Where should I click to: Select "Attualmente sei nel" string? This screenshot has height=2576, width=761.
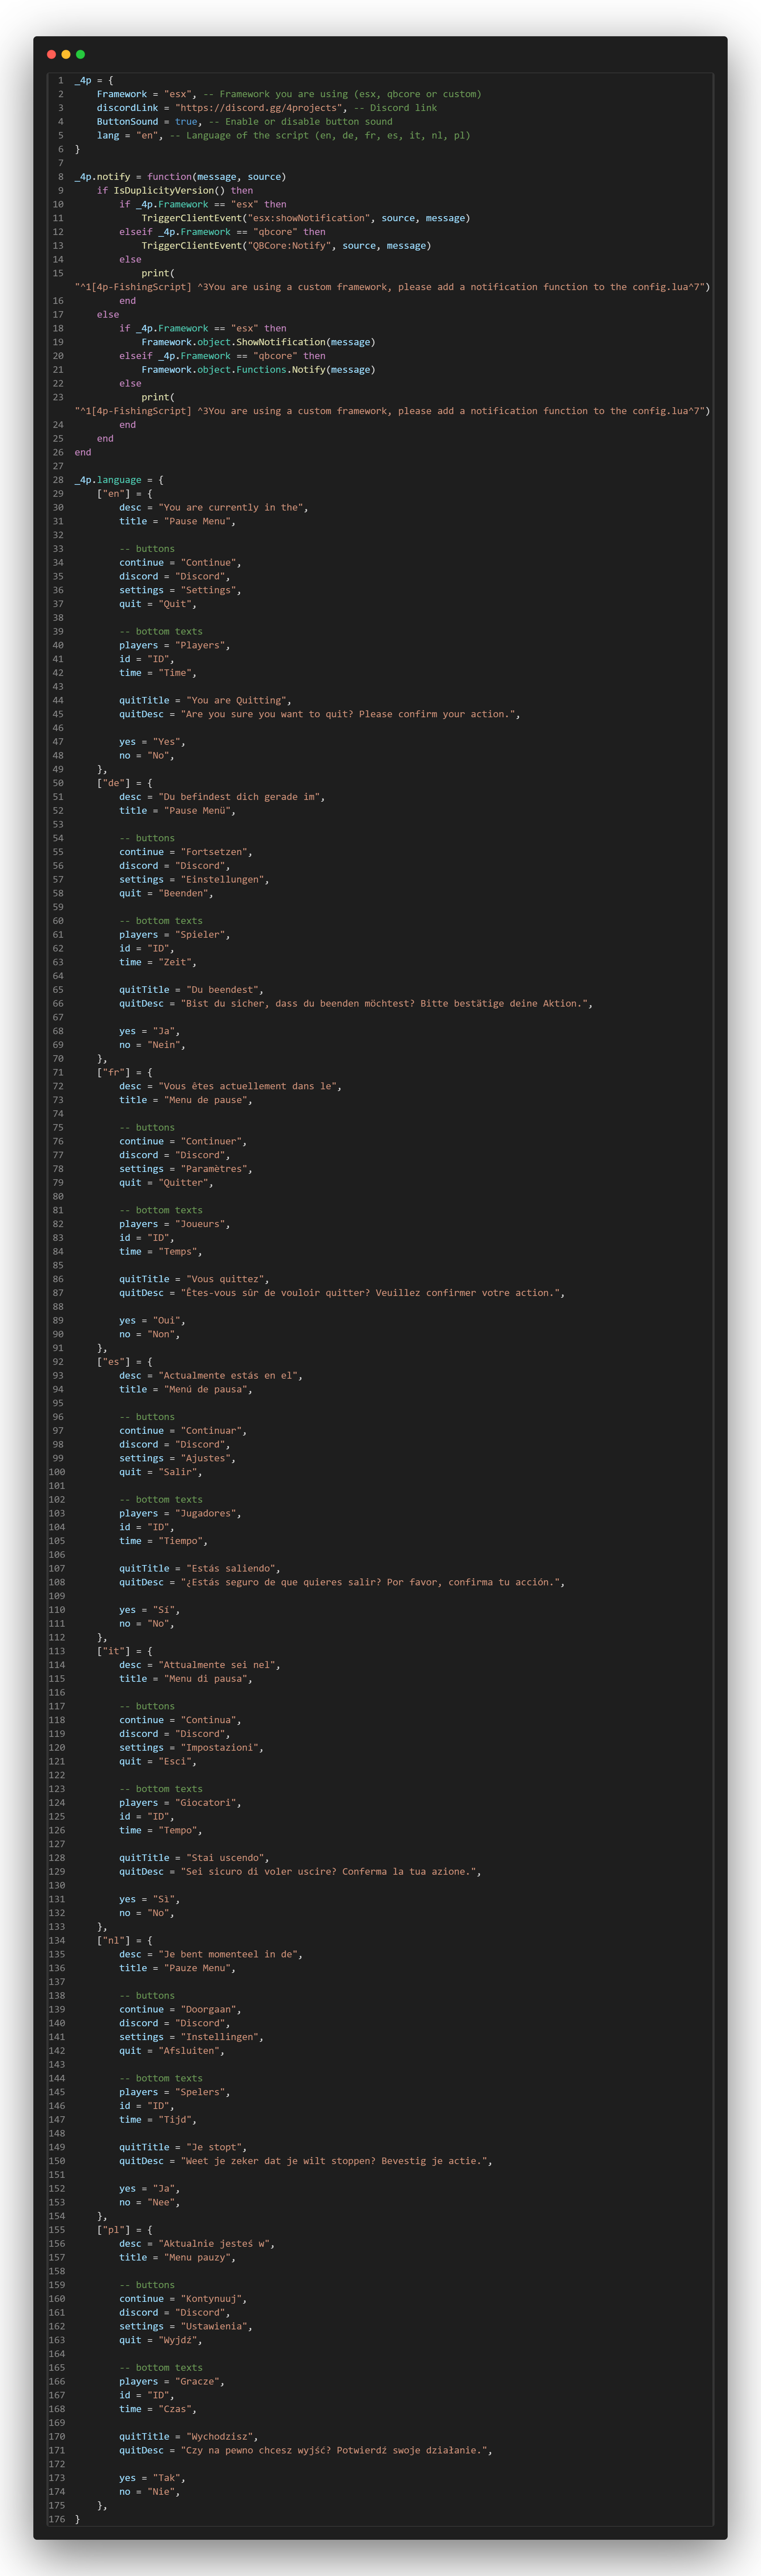pyautogui.click(x=217, y=1666)
